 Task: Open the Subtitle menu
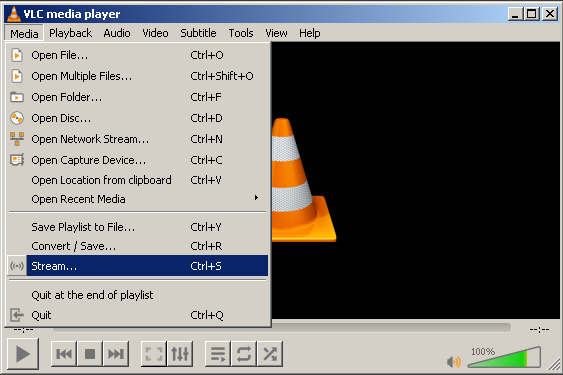tap(198, 33)
